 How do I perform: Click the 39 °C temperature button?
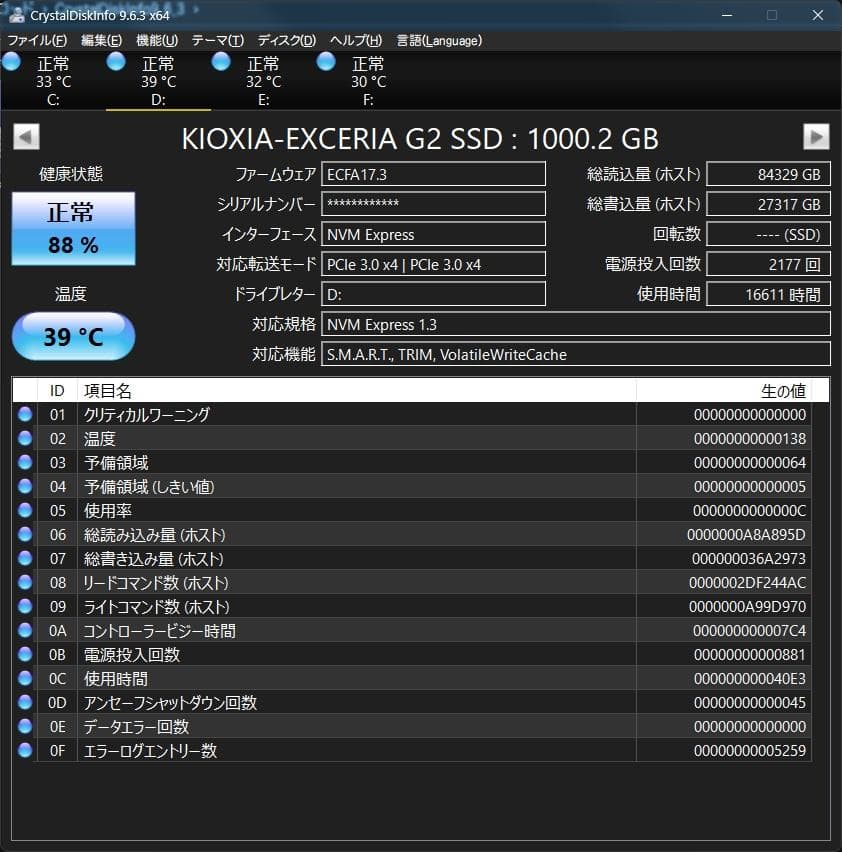tap(73, 336)
